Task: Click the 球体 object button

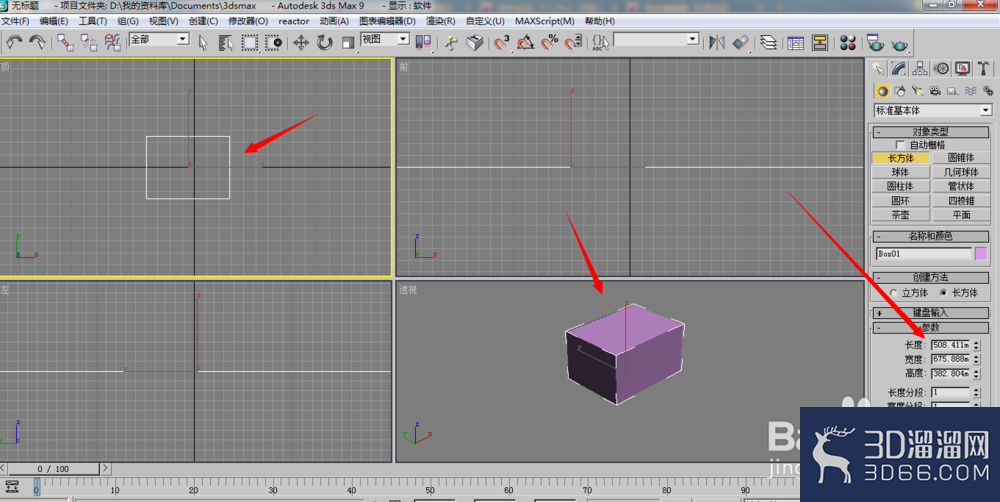Action: coord(901,172)
